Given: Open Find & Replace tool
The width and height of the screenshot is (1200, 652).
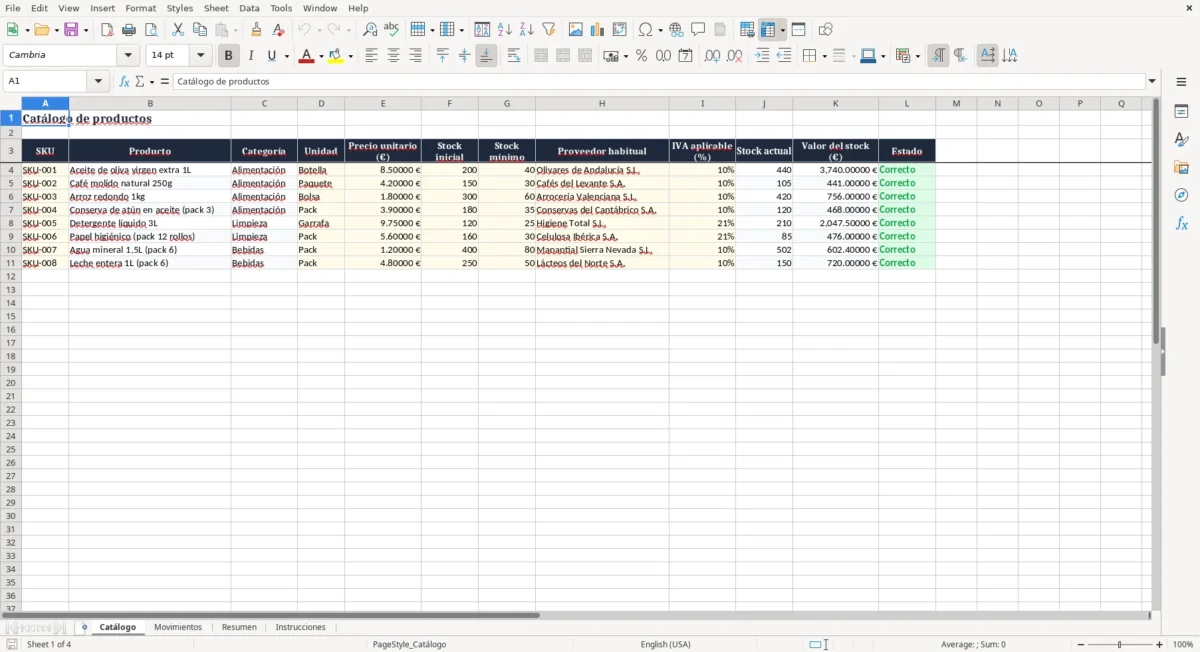Looking at the screenshot, I should (x=370, y=30).
